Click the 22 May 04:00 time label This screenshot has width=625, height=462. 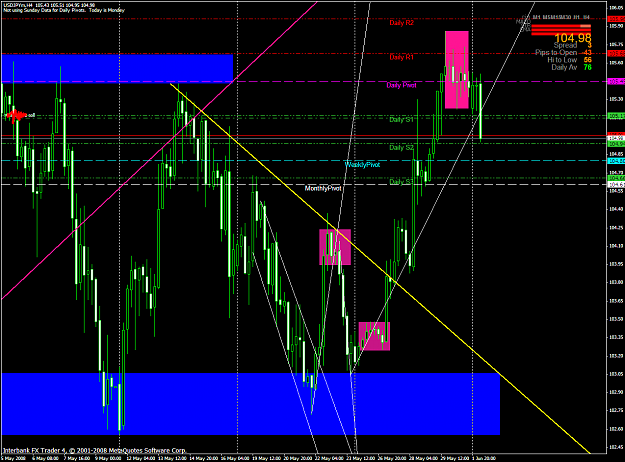[330, 458]
